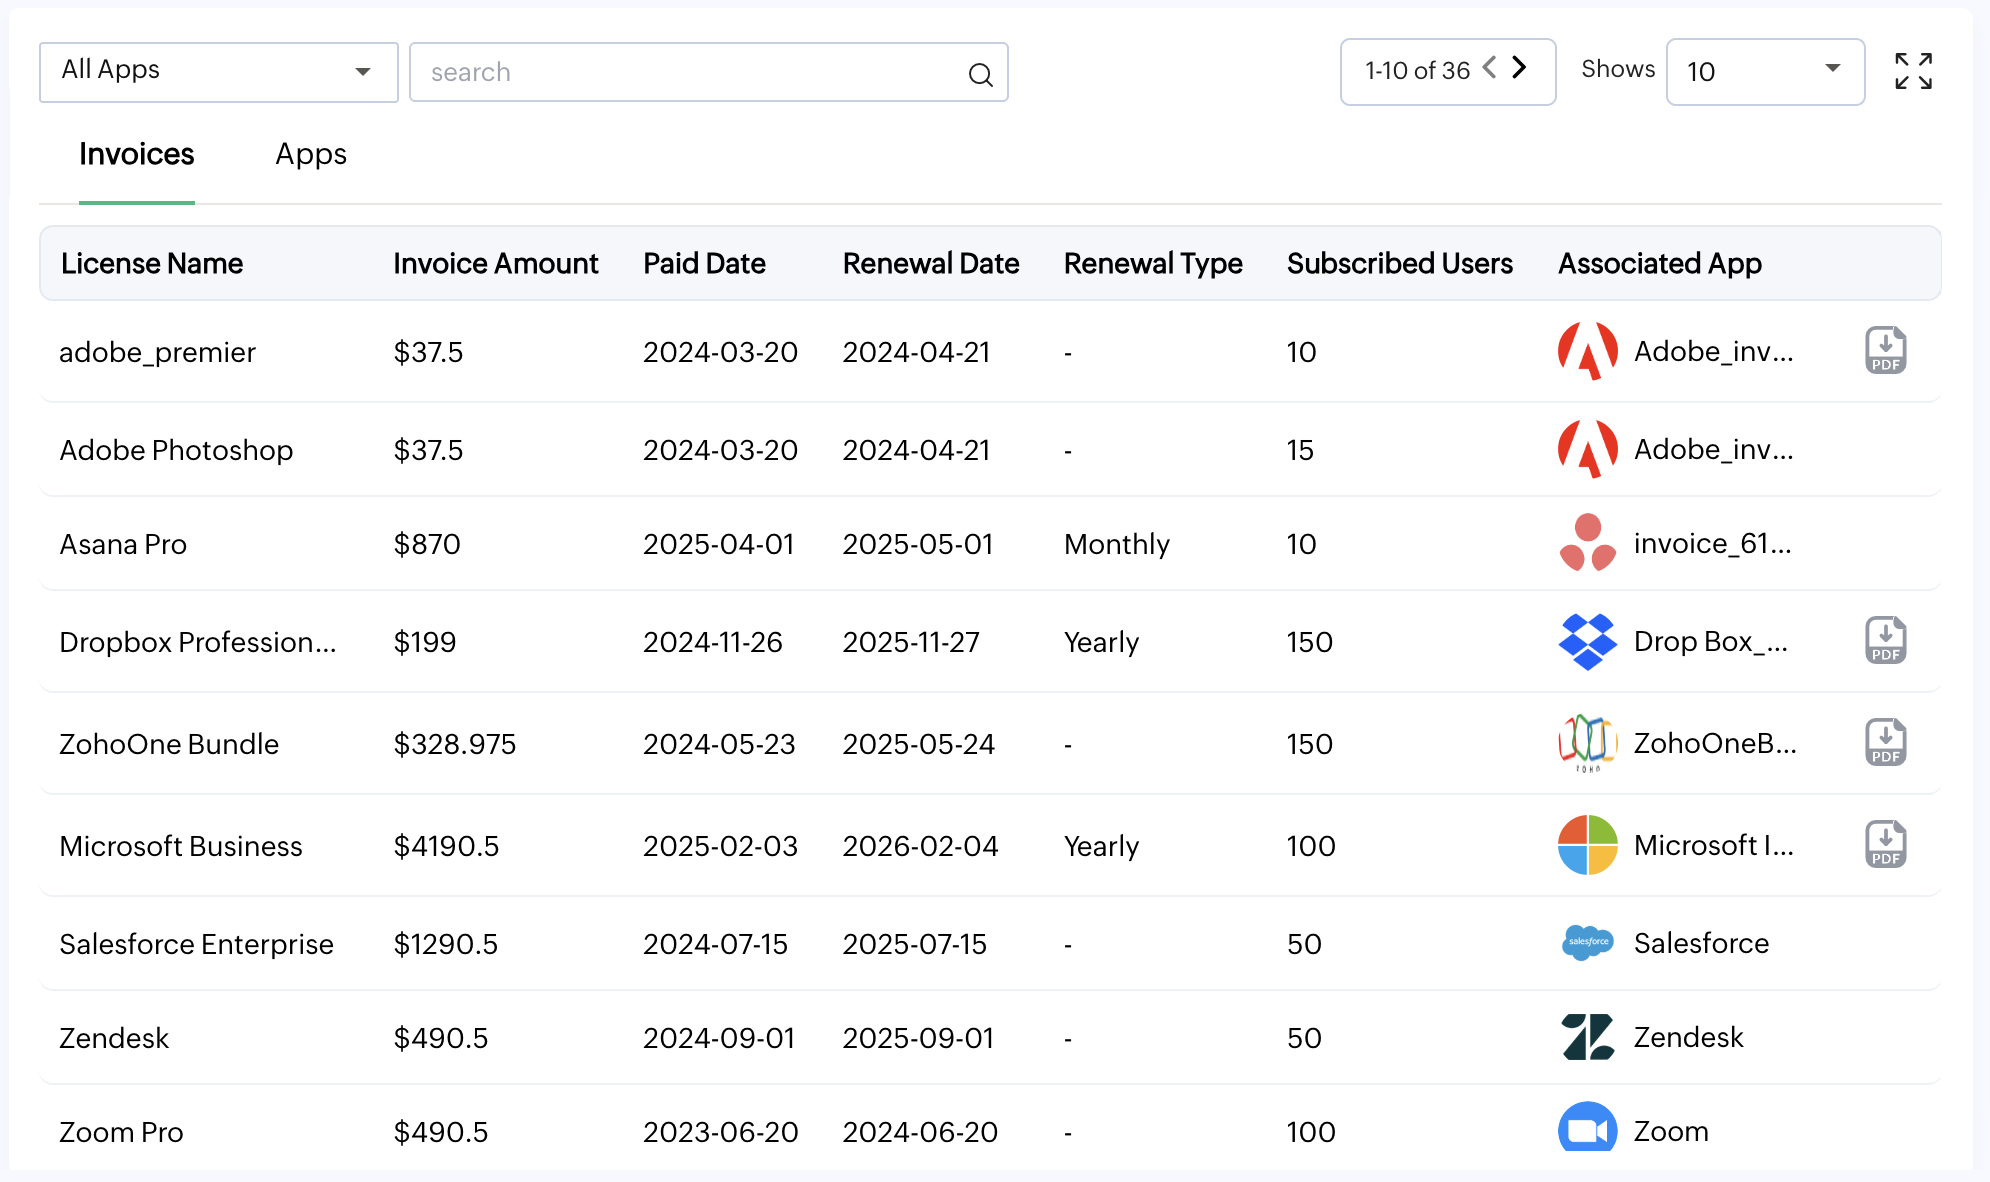Image resolution: width=1990 pixels, height=1182 pixels.
Task: Go to next page of invoices
Action: tap(1520, 67)
